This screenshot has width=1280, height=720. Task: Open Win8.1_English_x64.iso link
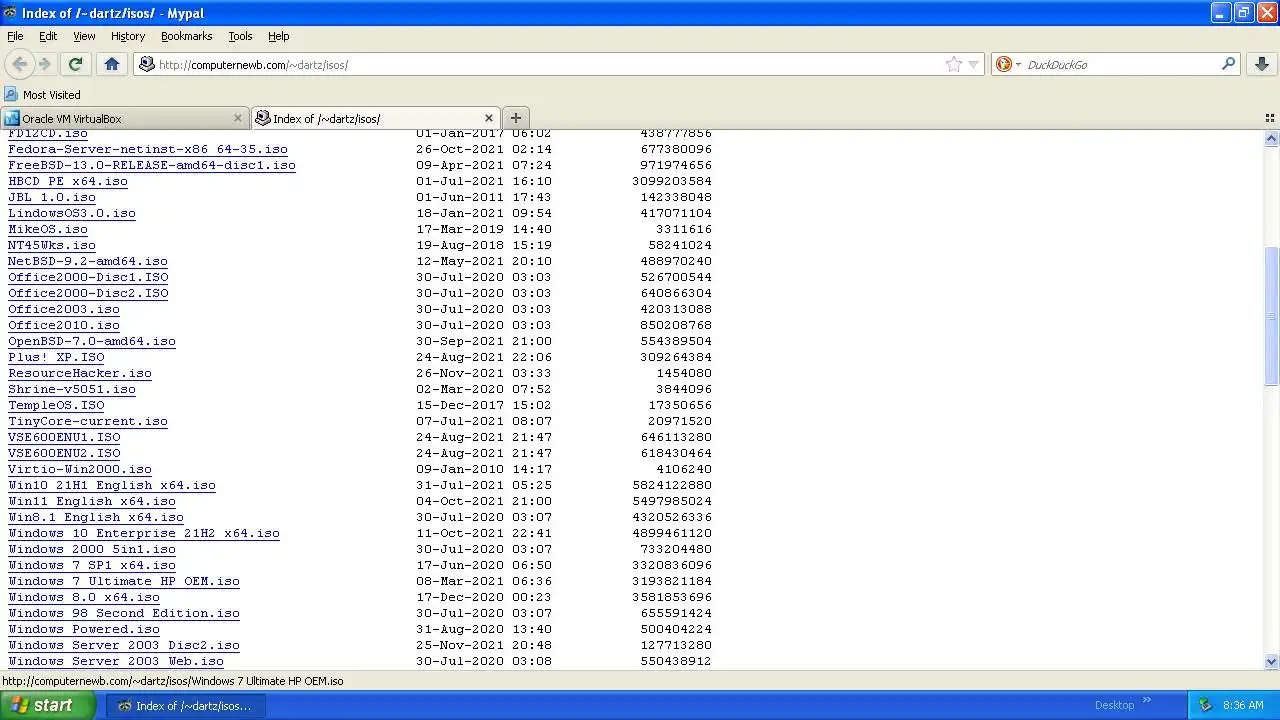click(x=96, y=517)
